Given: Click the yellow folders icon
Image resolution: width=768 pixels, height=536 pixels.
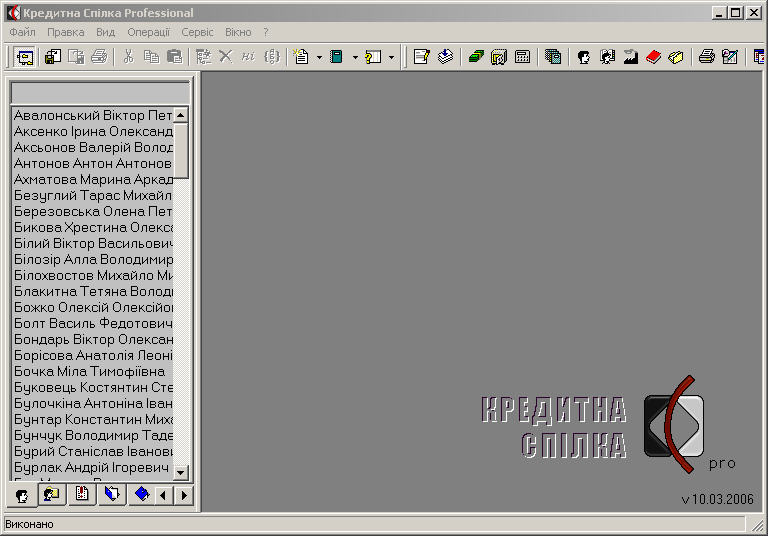Looking at the screenshot, I should [676, 57].
